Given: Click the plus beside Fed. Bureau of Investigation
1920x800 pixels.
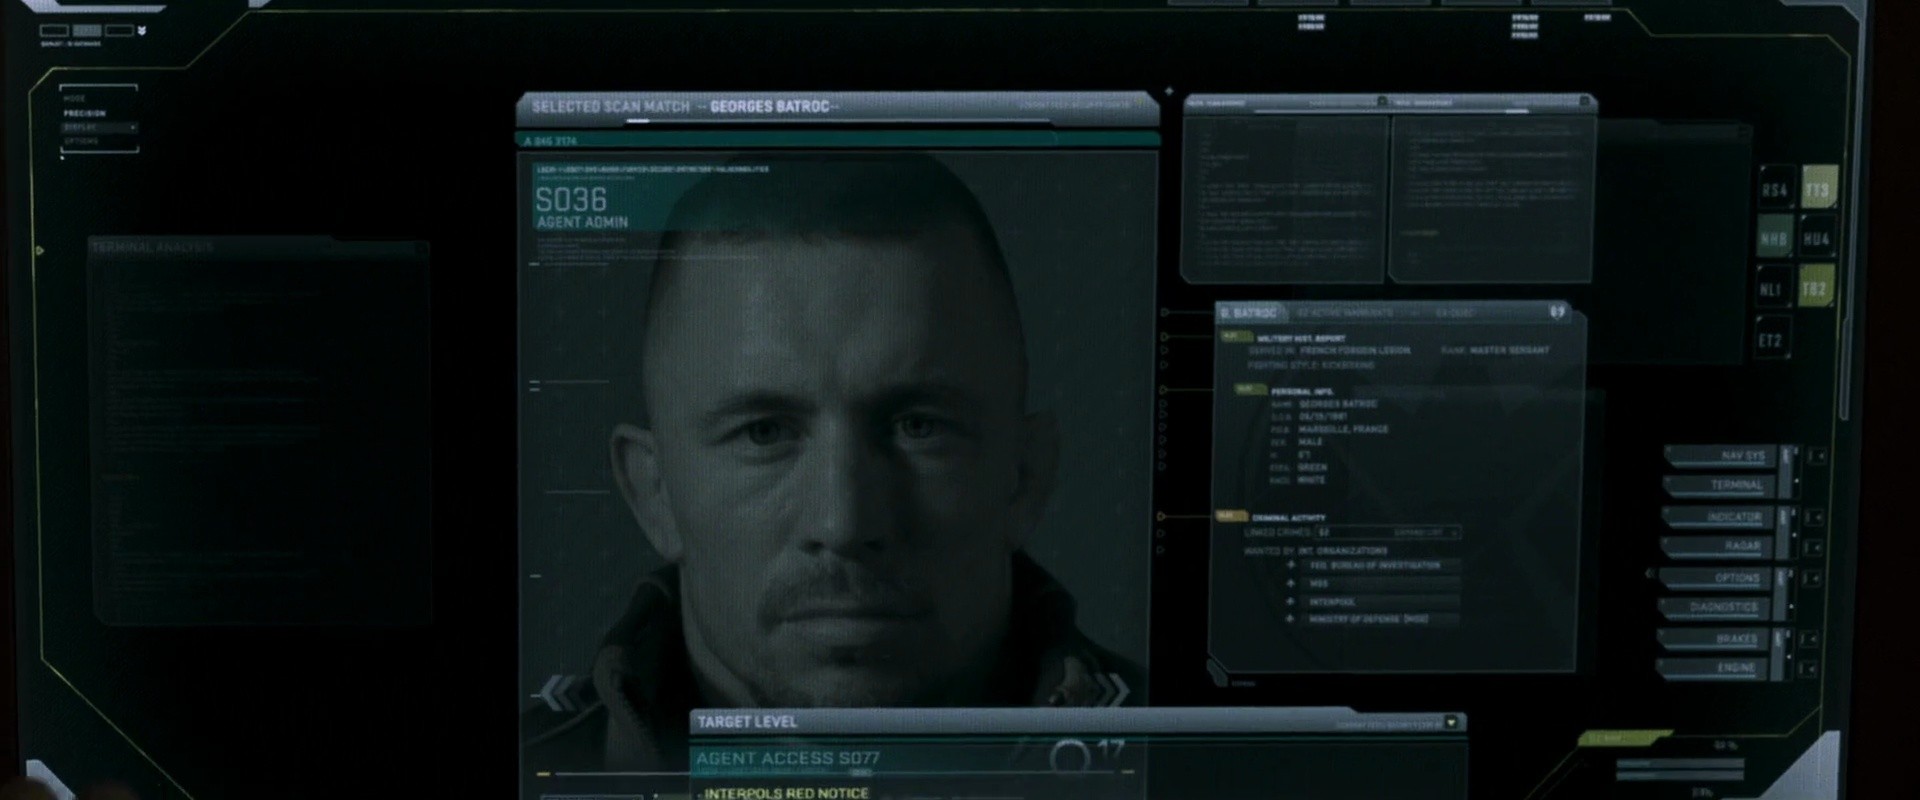Looking at the screenshot, I should coord(1291,565).
